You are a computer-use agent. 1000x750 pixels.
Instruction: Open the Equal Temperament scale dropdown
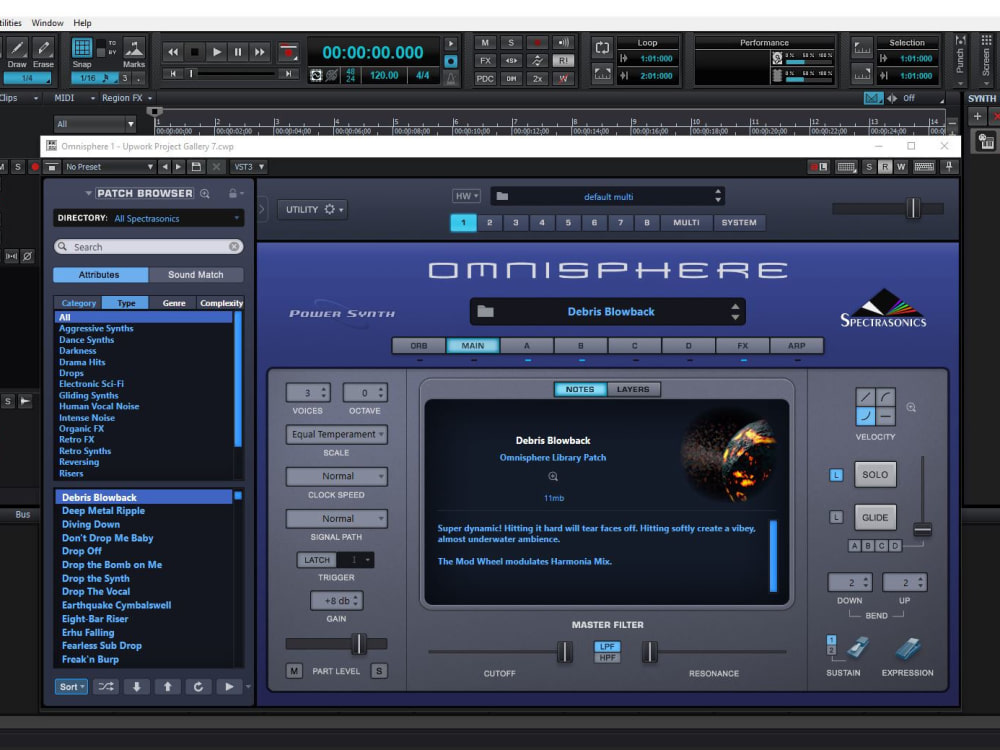[337, 434]
